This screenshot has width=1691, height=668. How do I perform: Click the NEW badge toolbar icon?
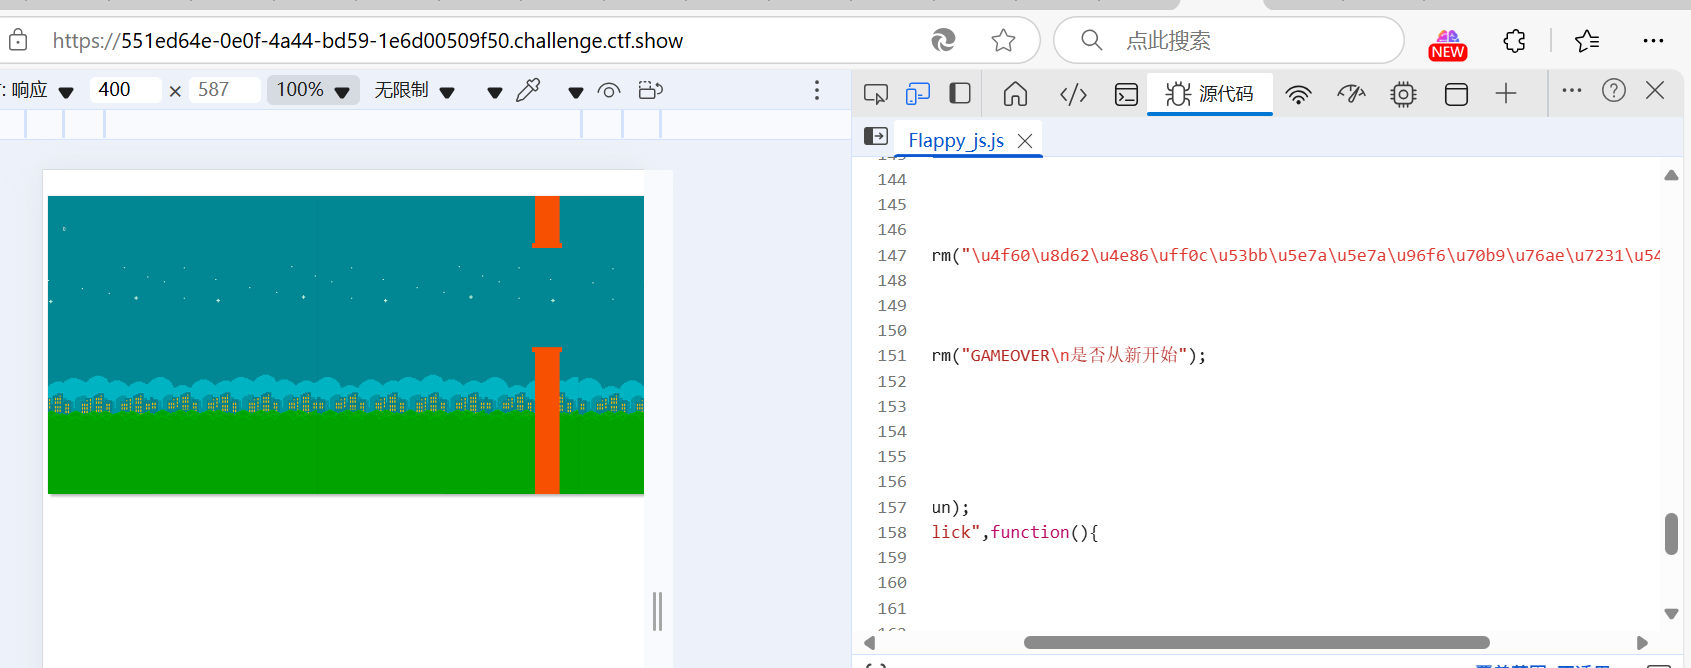coord(1448,45)
